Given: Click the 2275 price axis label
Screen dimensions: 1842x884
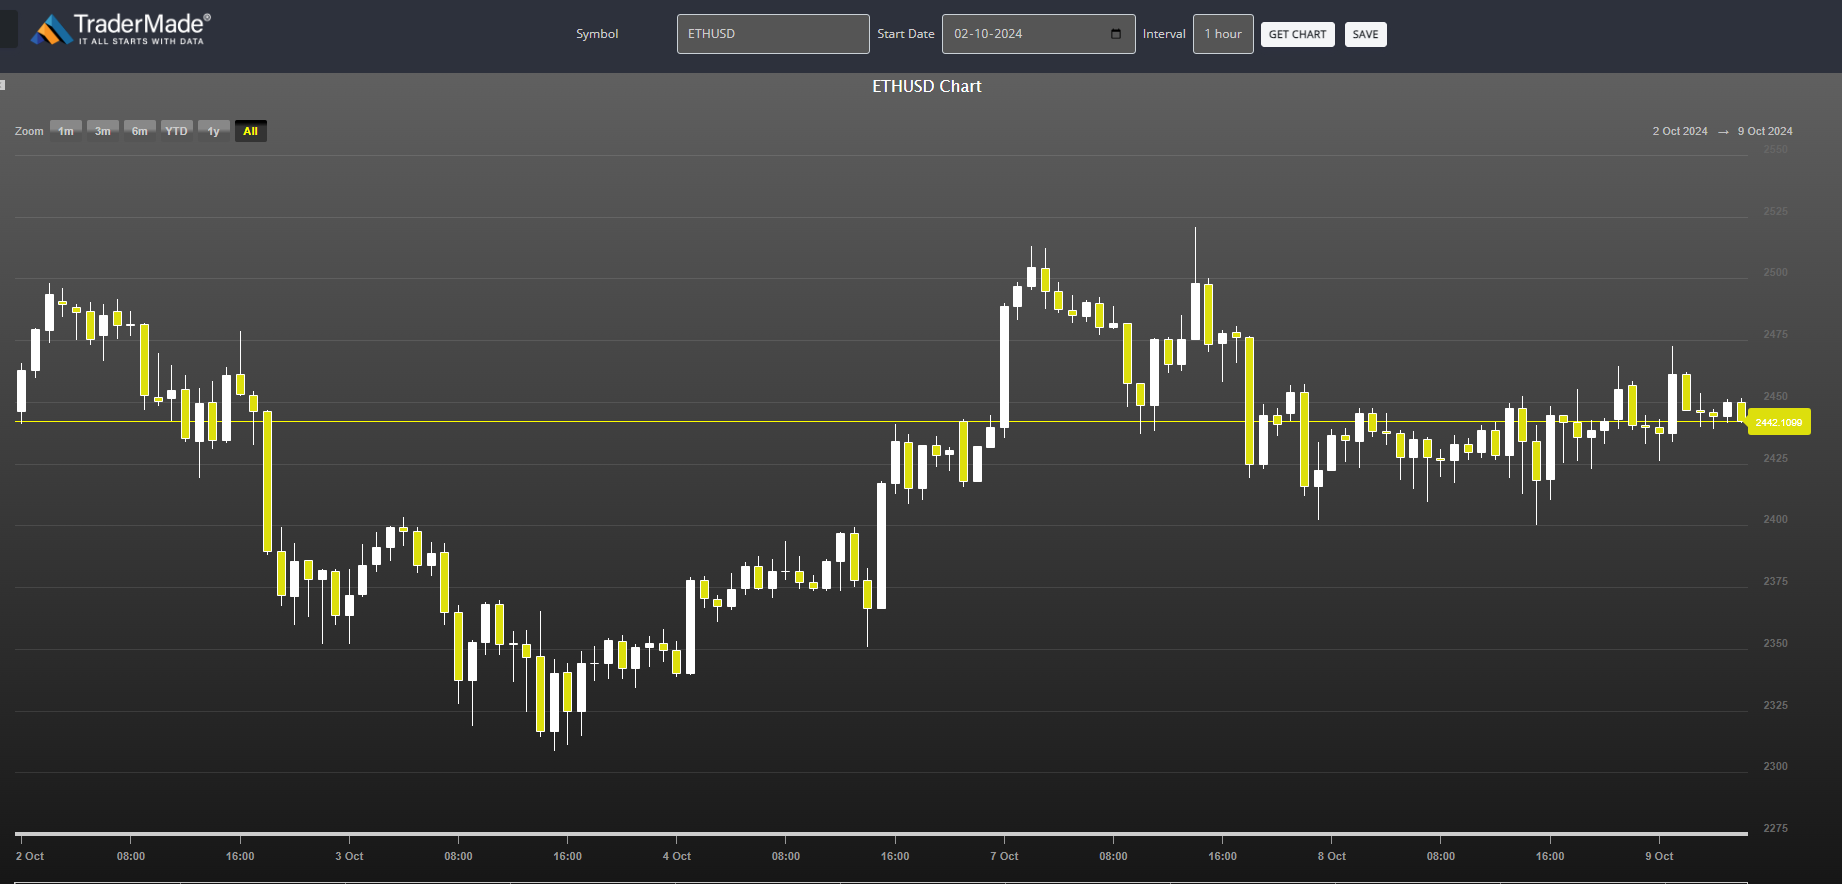Looking at the screenshot, I should [1775, 828].
